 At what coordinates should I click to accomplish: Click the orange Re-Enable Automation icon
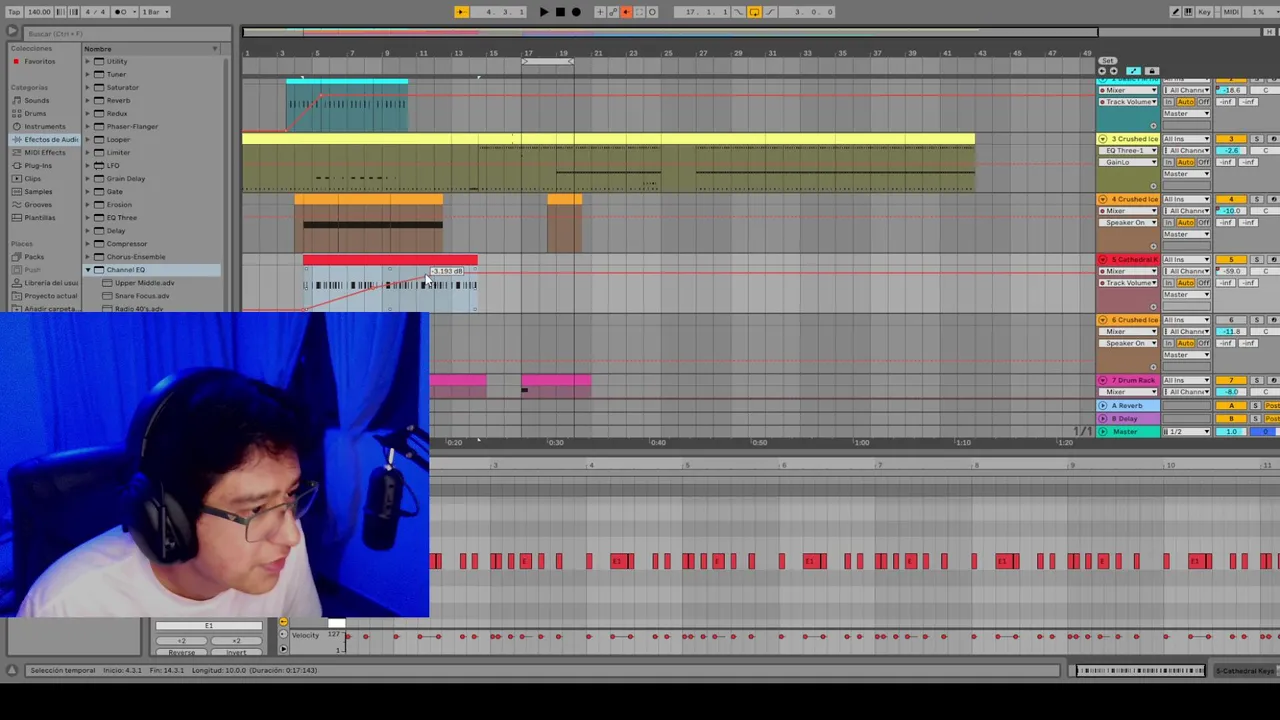point(627,12)
